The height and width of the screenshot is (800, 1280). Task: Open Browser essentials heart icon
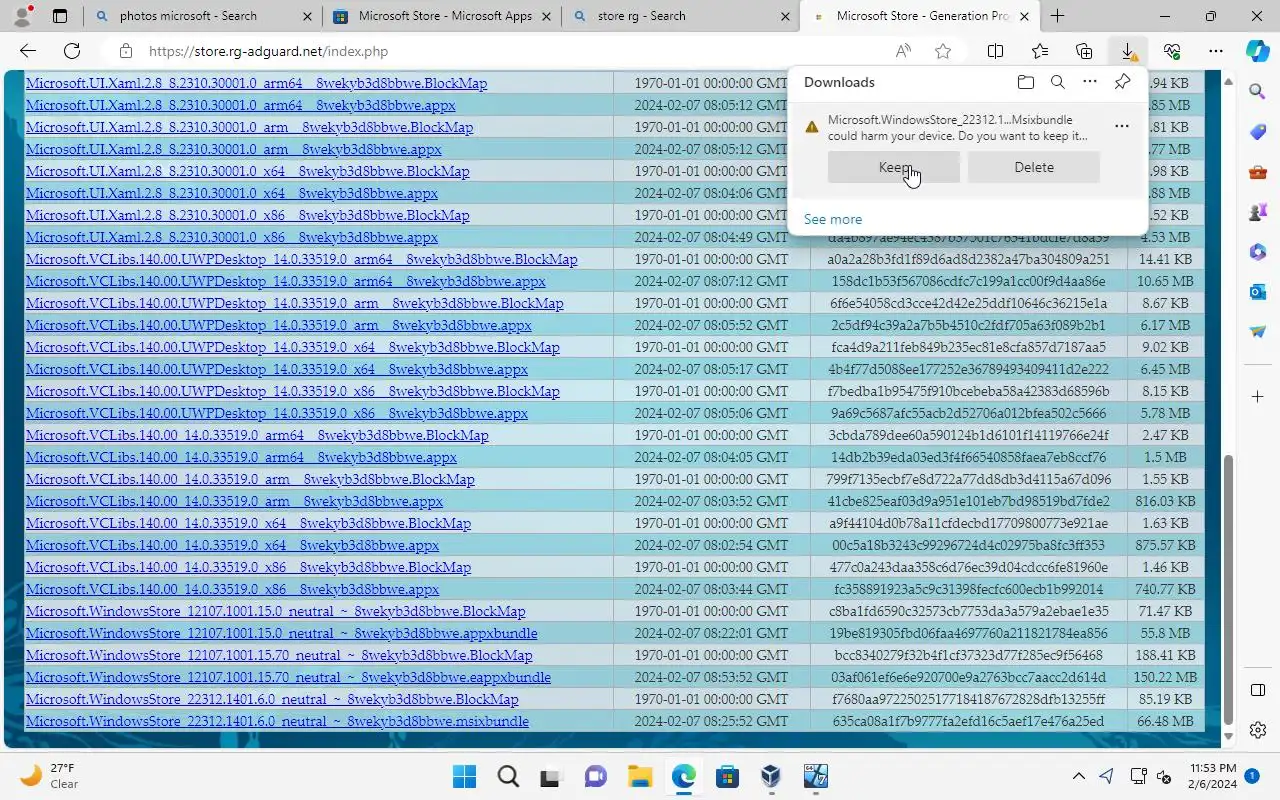(x=1172, y=51)
